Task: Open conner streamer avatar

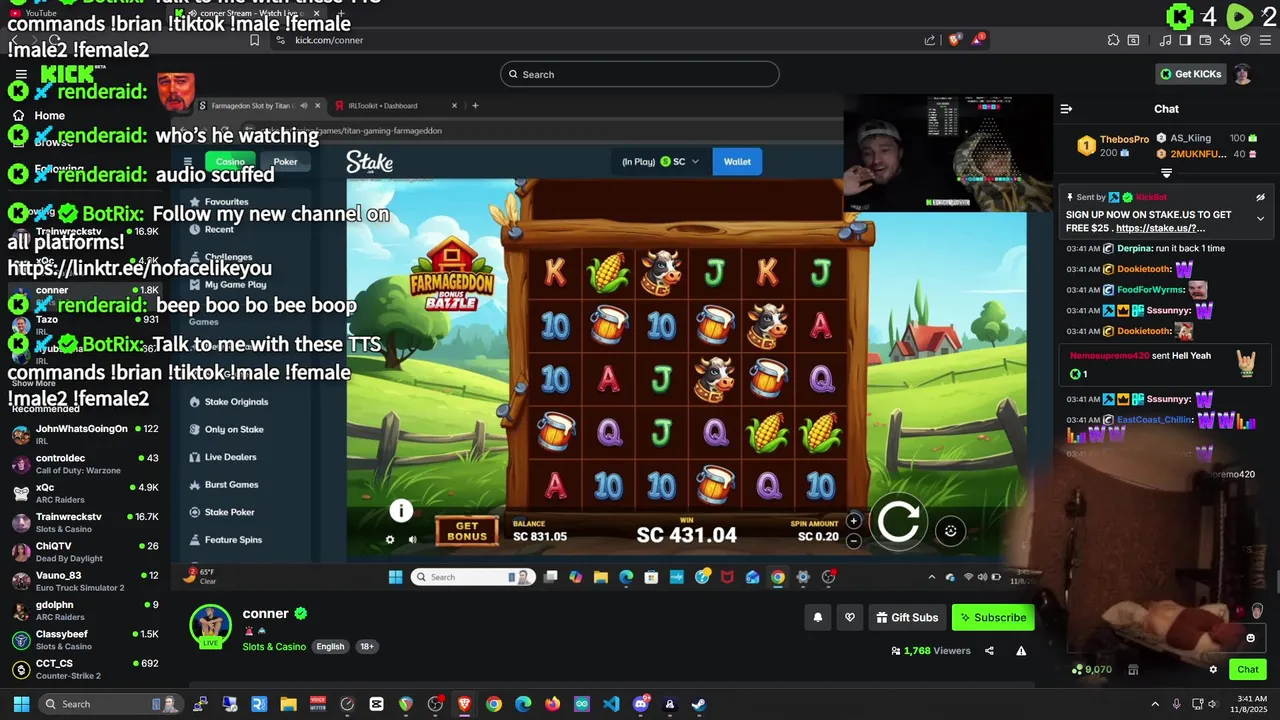Action: (210, 626)
